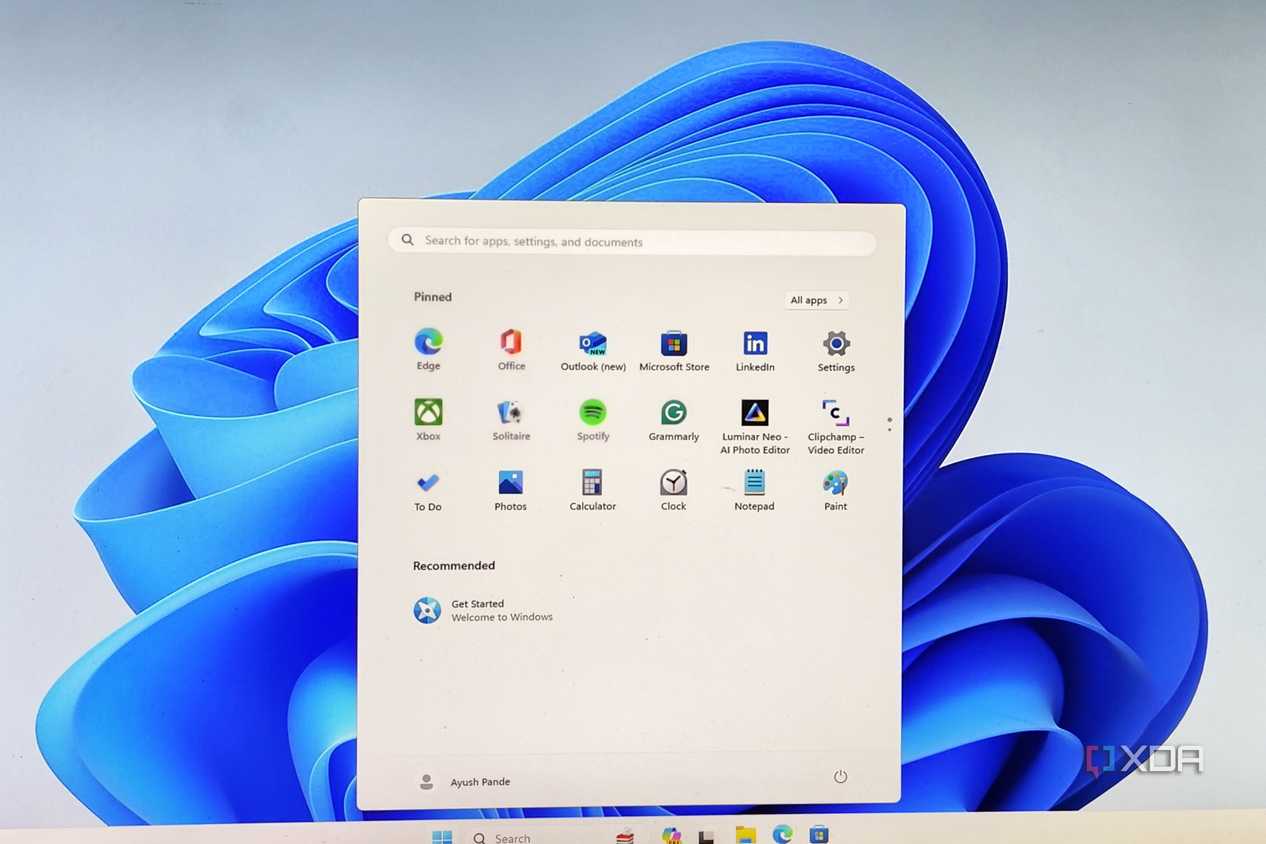This screenshot has height=844, width=1266.
Task: Open the Grammarly app
Action: [674, 420]
